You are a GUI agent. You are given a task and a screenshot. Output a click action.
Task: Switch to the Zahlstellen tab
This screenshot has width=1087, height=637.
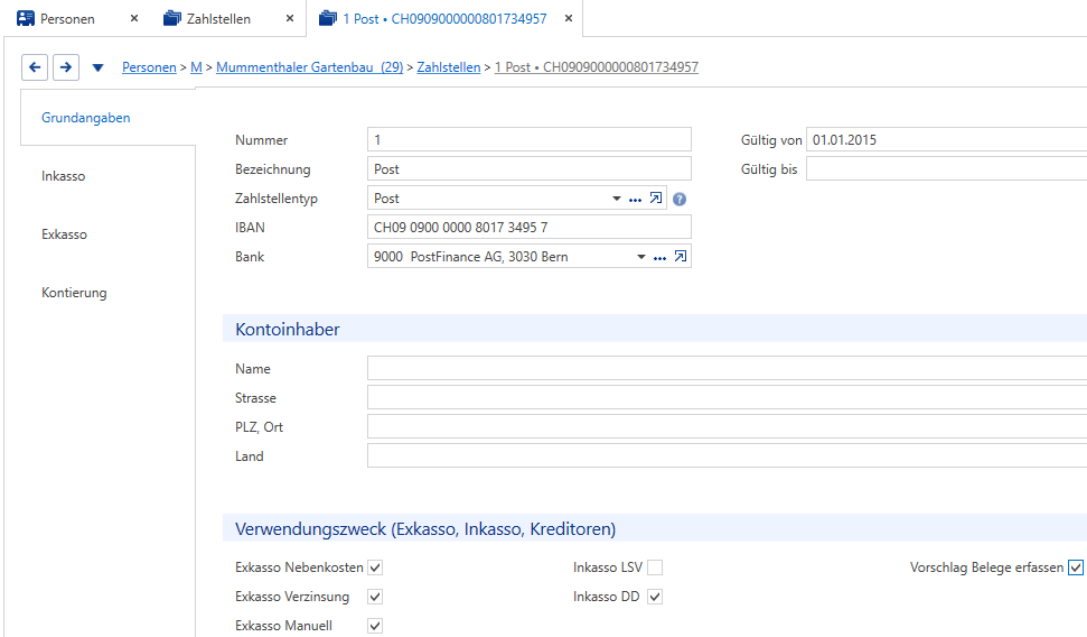click(218, 19)
